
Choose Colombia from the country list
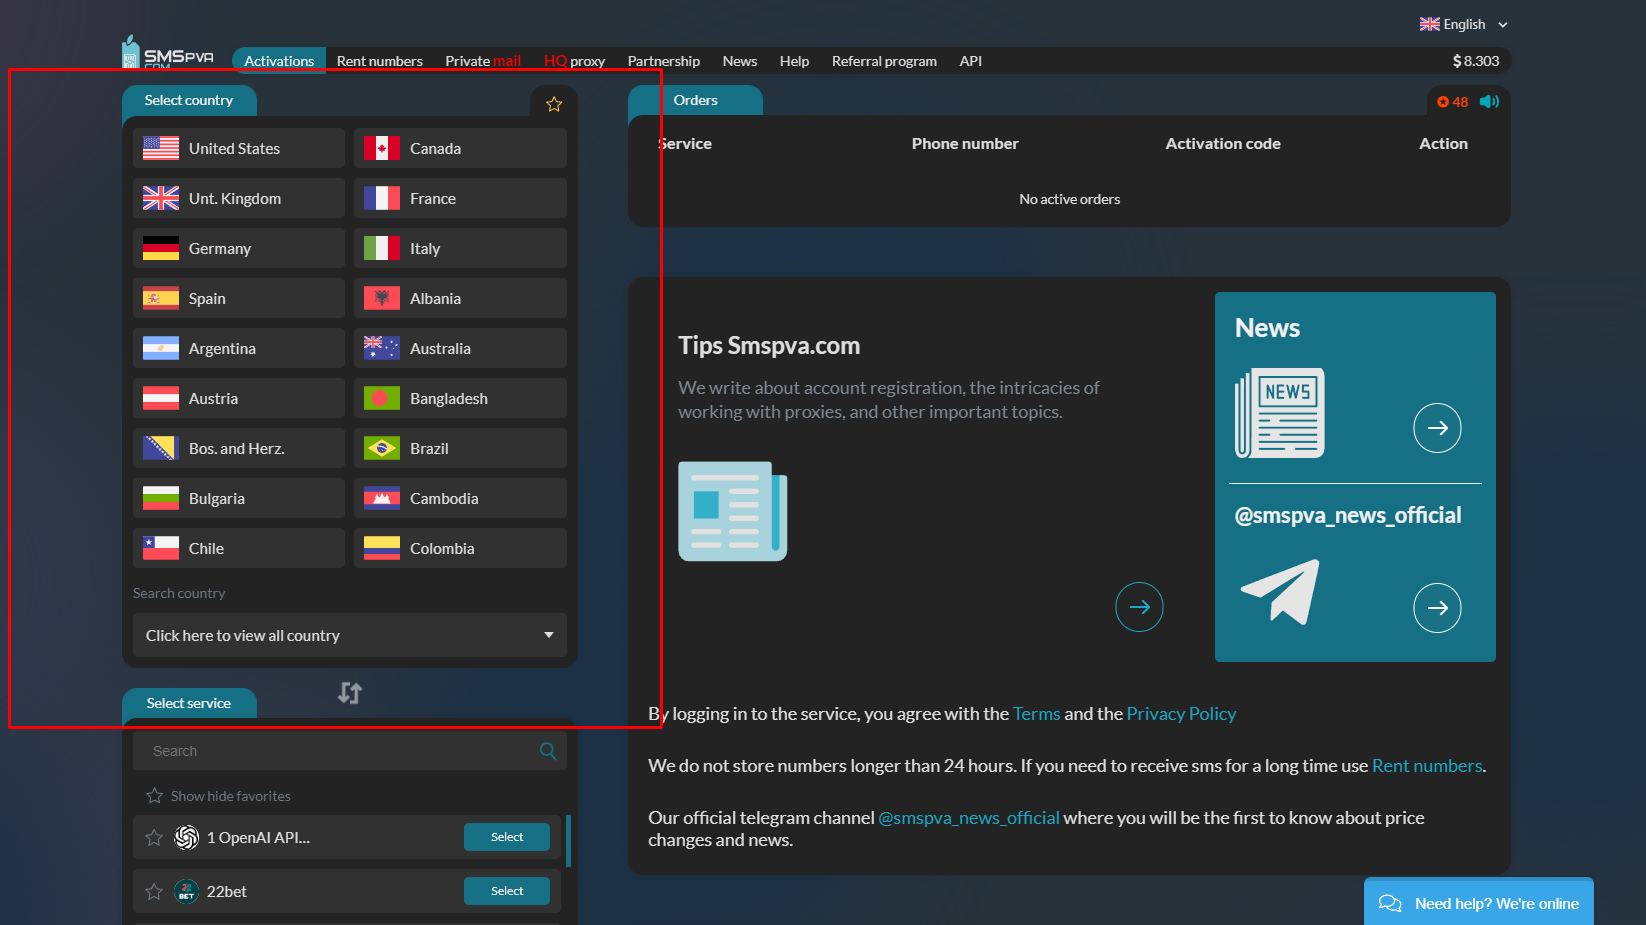tap(460, 548)
